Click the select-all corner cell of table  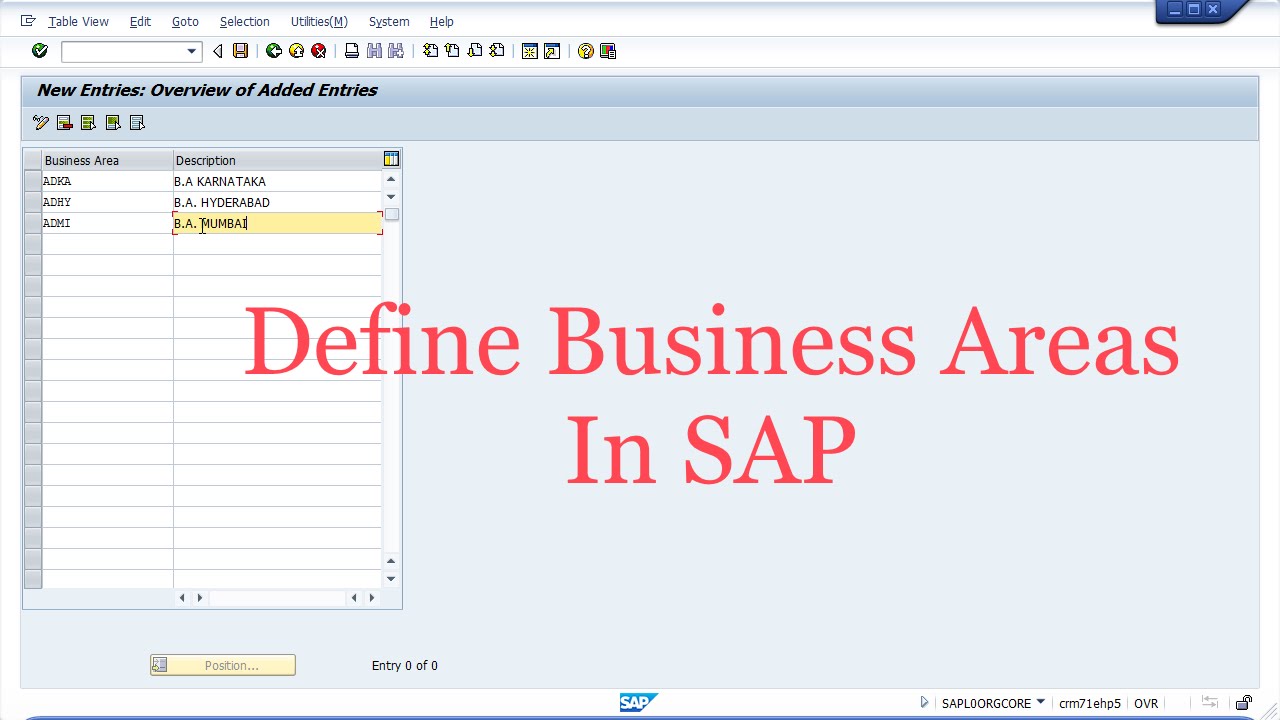point(32,160)
